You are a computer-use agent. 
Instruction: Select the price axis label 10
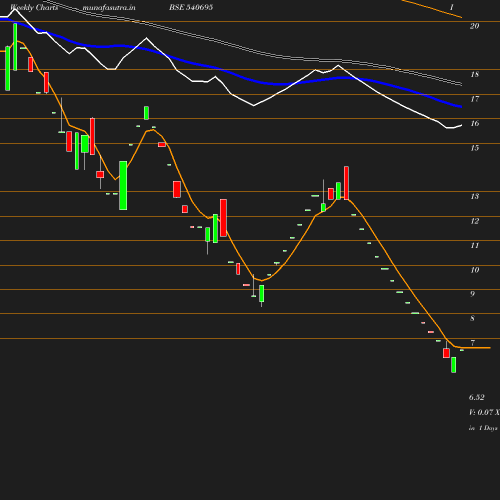475,270
